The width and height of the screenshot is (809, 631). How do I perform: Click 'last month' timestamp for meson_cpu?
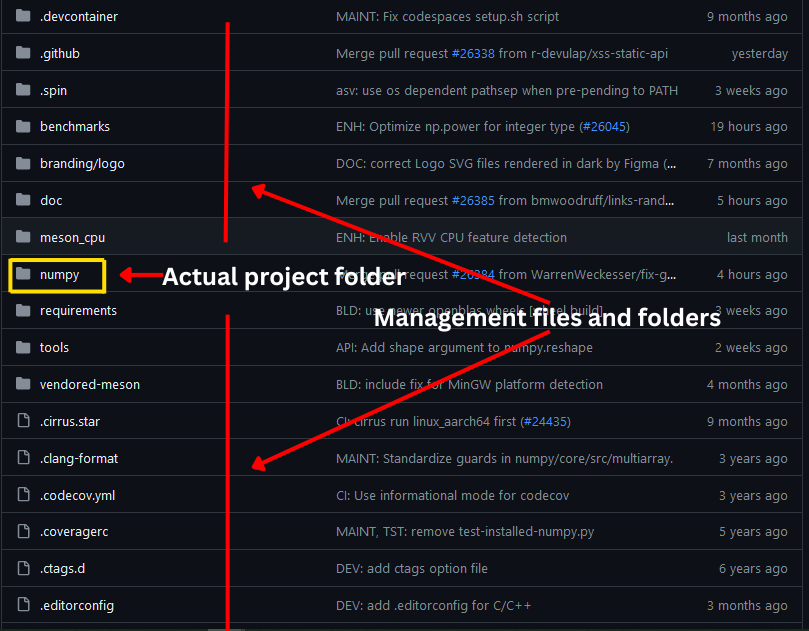tap(757, 237)
